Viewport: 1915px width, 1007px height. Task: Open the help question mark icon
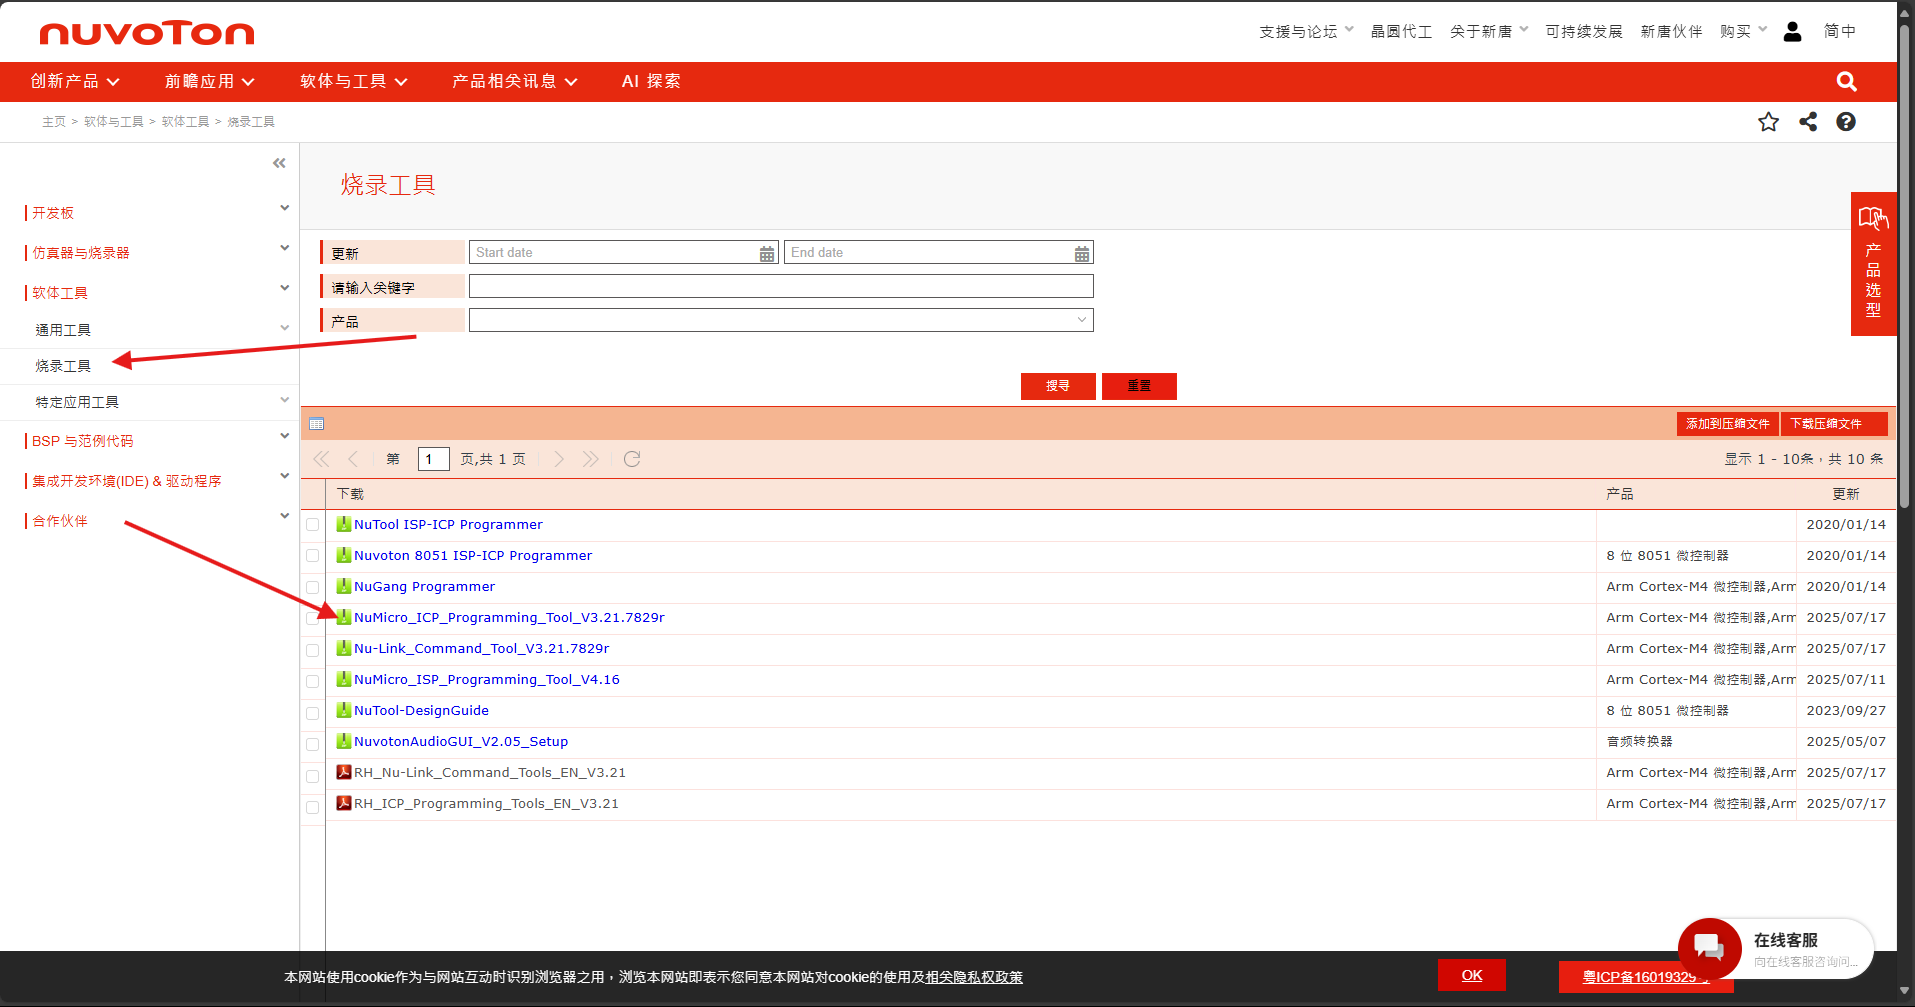1846,122
